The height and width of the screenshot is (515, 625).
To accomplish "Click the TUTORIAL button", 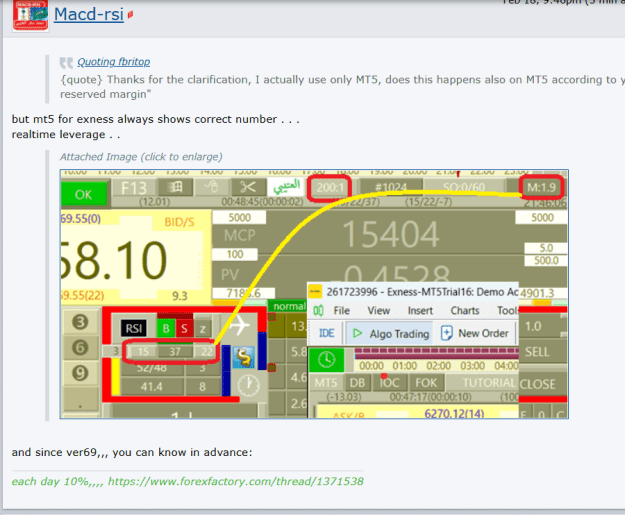I will tap(482, 383).
